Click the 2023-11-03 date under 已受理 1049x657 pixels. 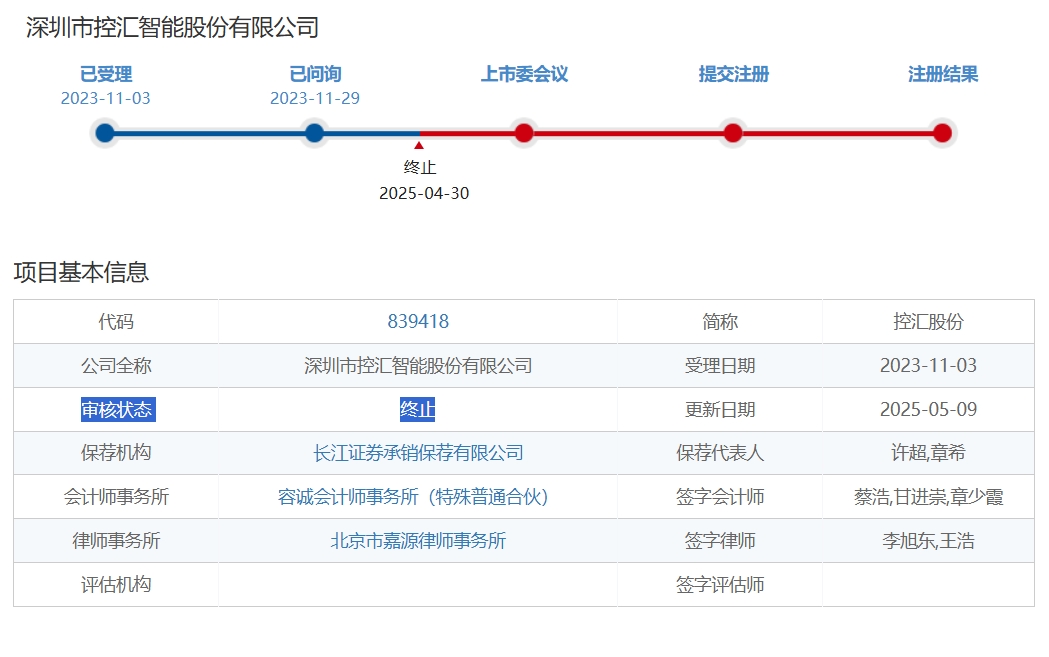coord(106,98)
